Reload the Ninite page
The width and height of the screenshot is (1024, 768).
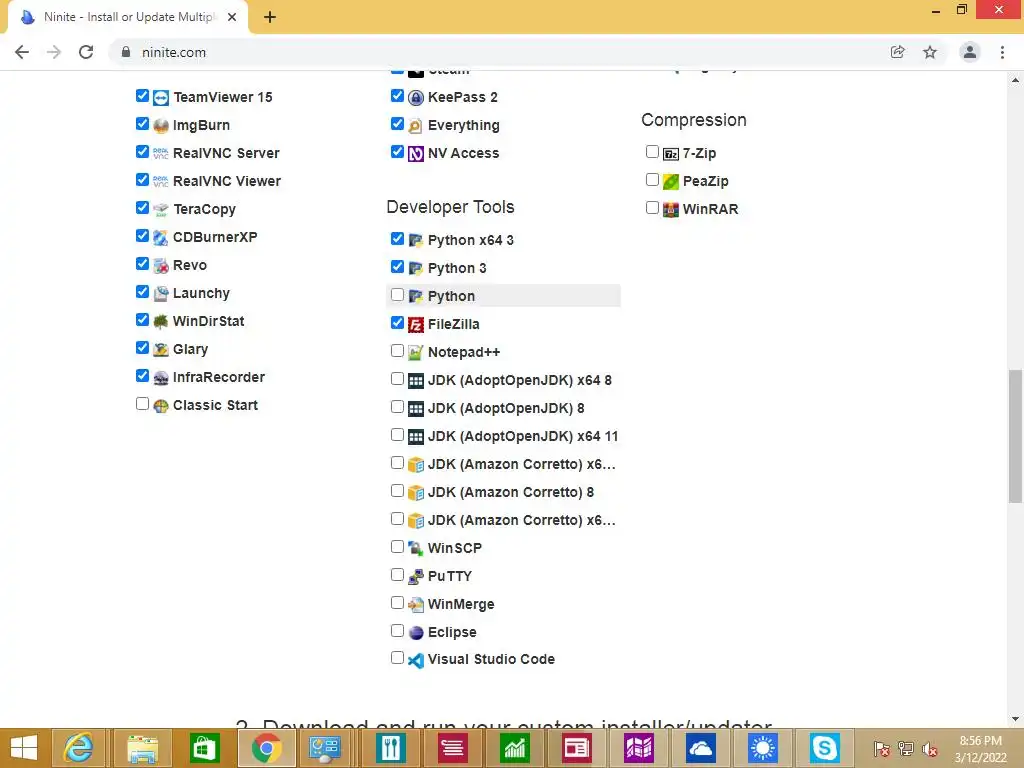click(86, 52)
